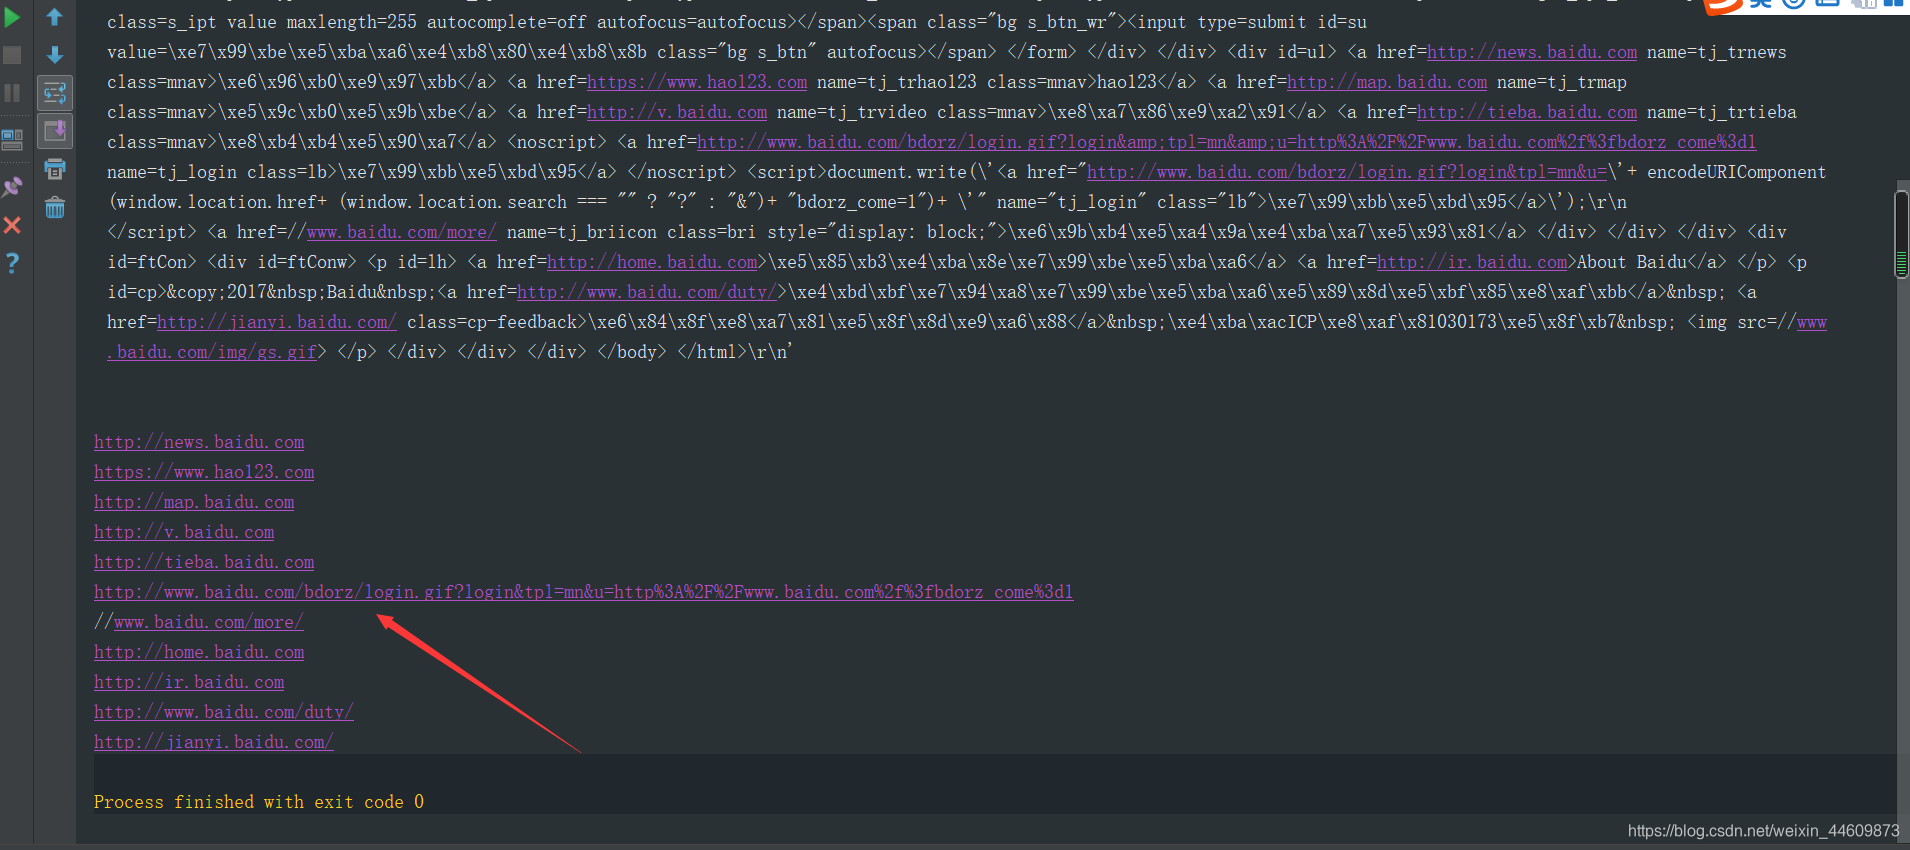This screenshot has width=1910, height=850.
Task: Rerun the script with the green play icon
Action: pos(12,17)
